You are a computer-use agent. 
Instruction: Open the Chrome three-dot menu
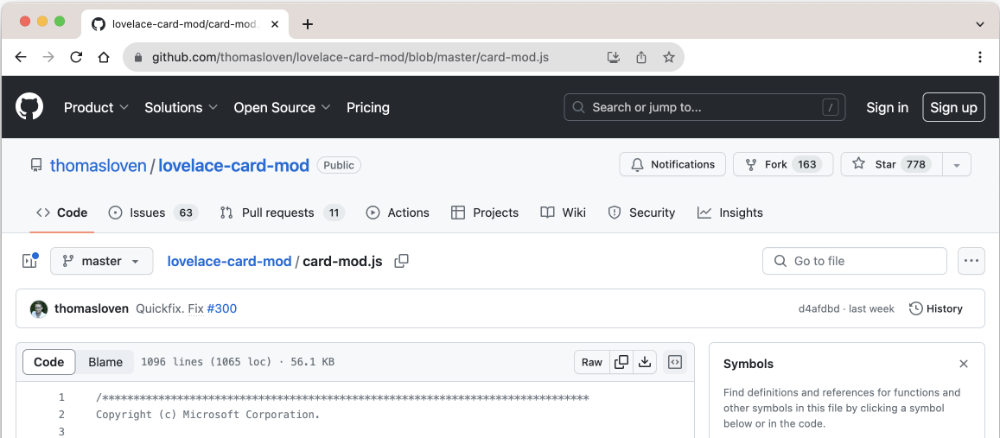coord(980,57)
